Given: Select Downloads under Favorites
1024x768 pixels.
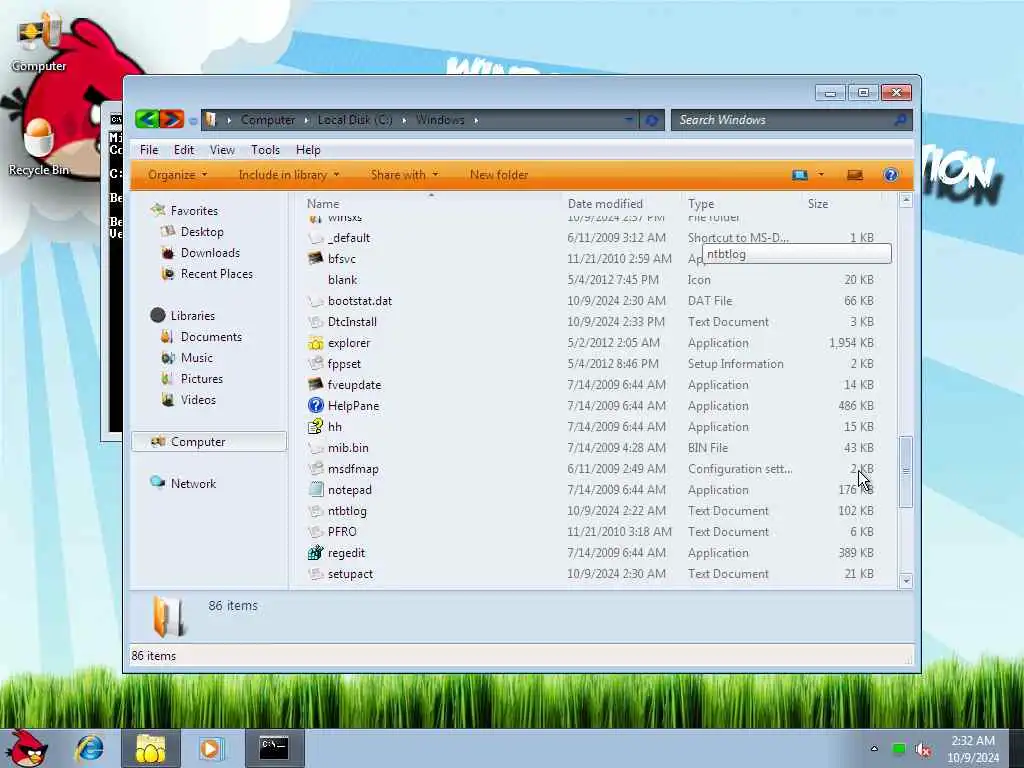Looking at the screenshot, I should [210, 253].
